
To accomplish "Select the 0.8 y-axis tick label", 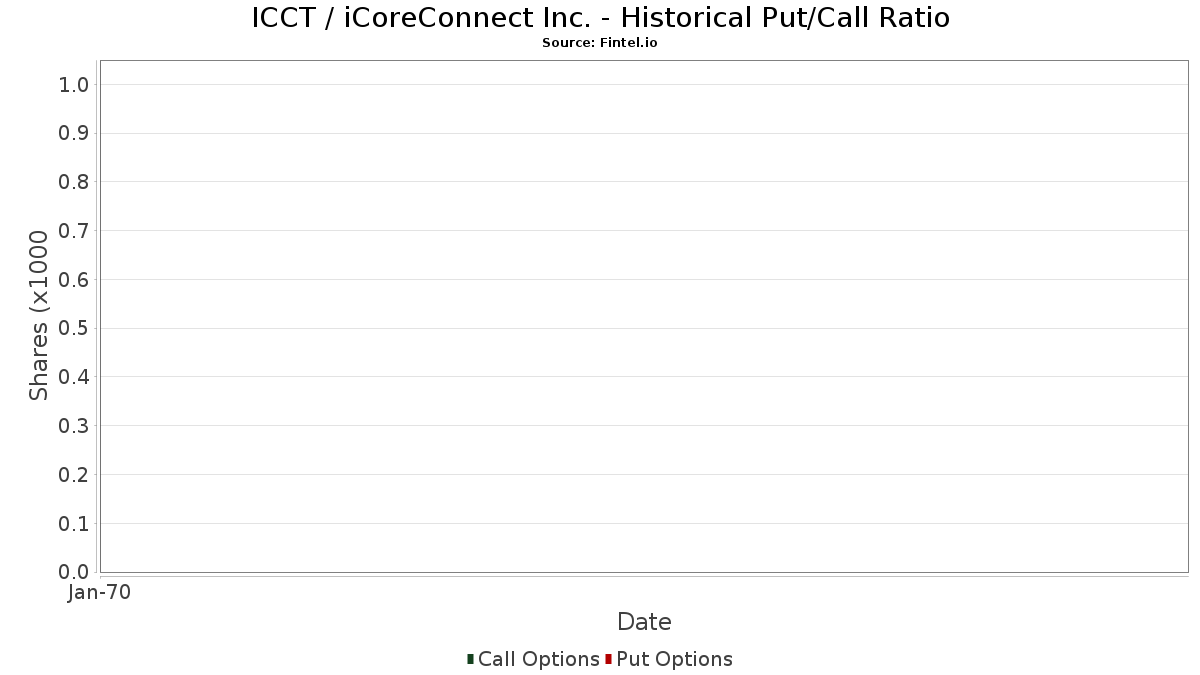I will 74,182.
